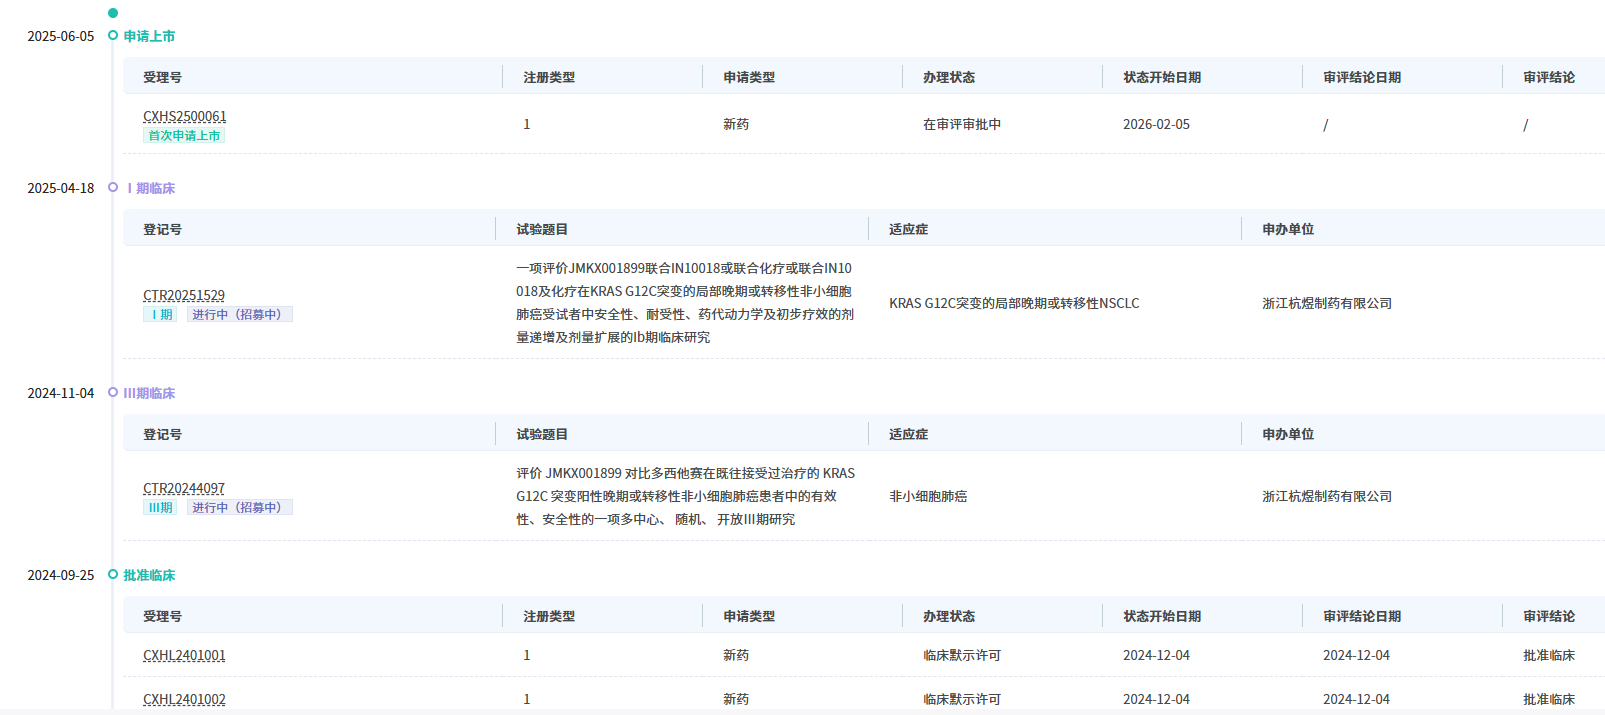Viewport: 1605px width, 715px height.
Task: Select the III期临床 timeline heading
Action: (x=149, y=393)
